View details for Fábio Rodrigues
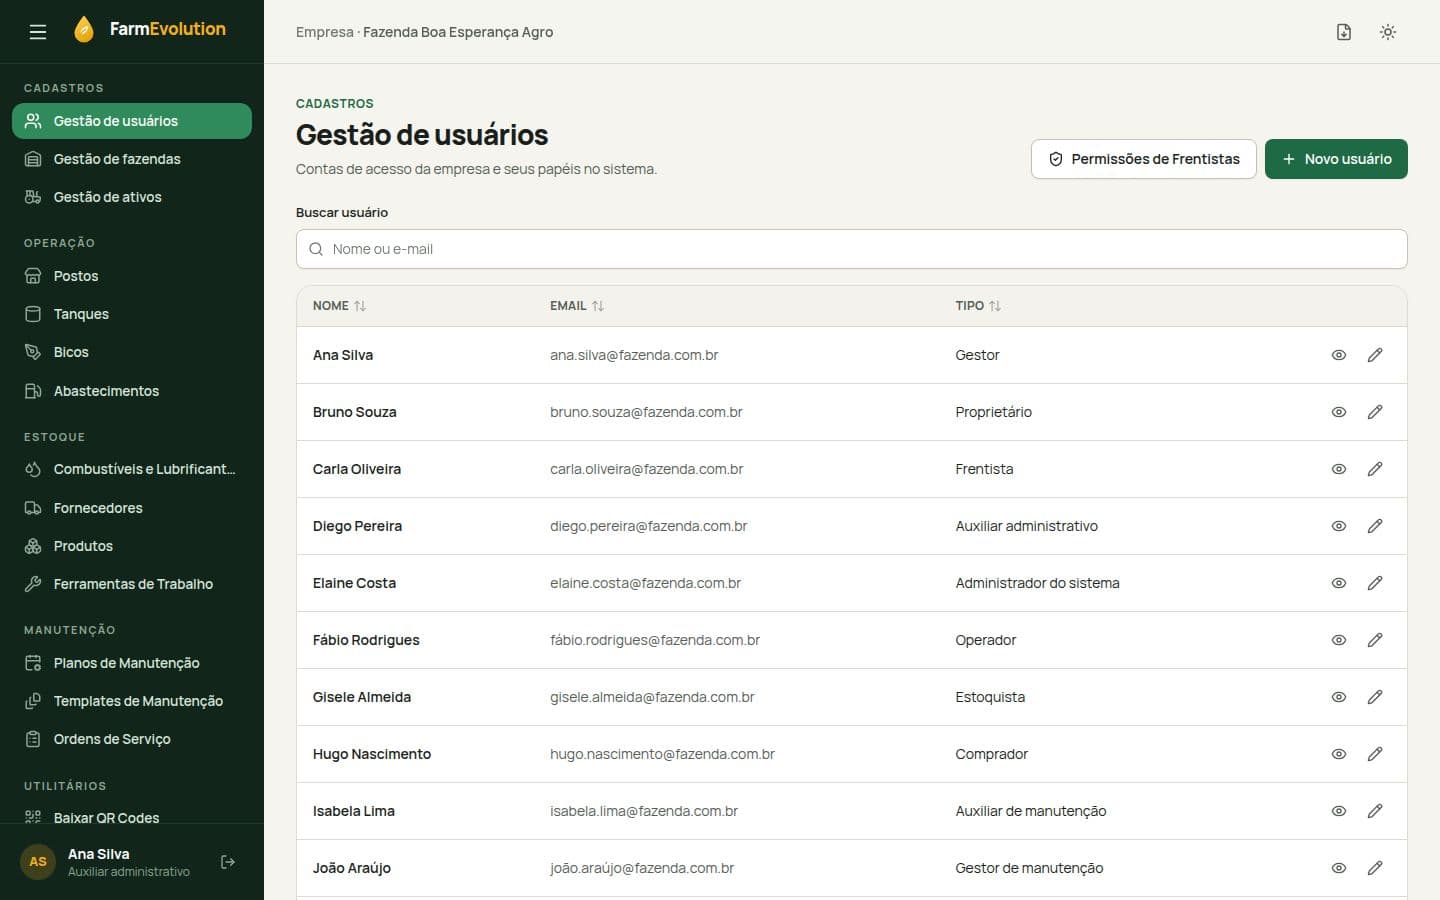This screenshot has height=900, width=1440. point(1339,640)
